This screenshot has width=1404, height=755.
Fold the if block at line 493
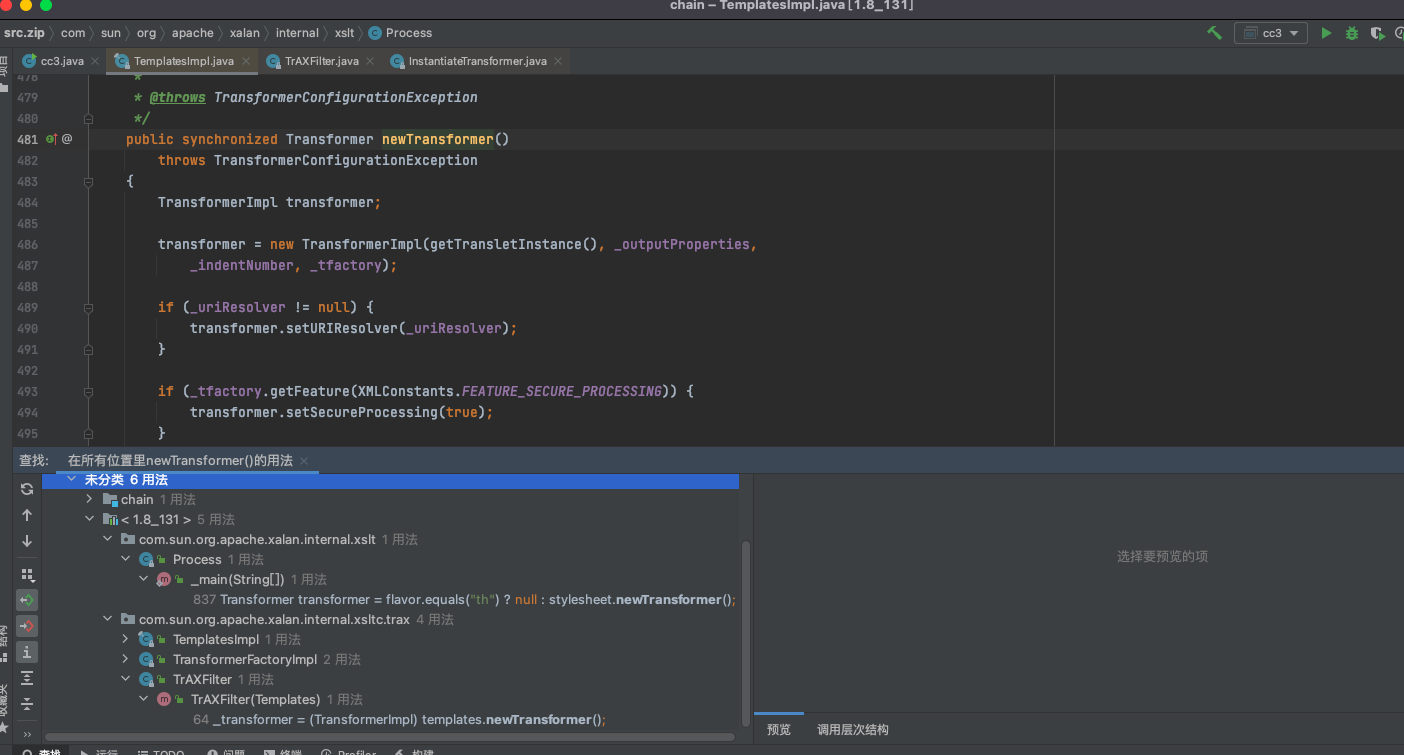88,391
